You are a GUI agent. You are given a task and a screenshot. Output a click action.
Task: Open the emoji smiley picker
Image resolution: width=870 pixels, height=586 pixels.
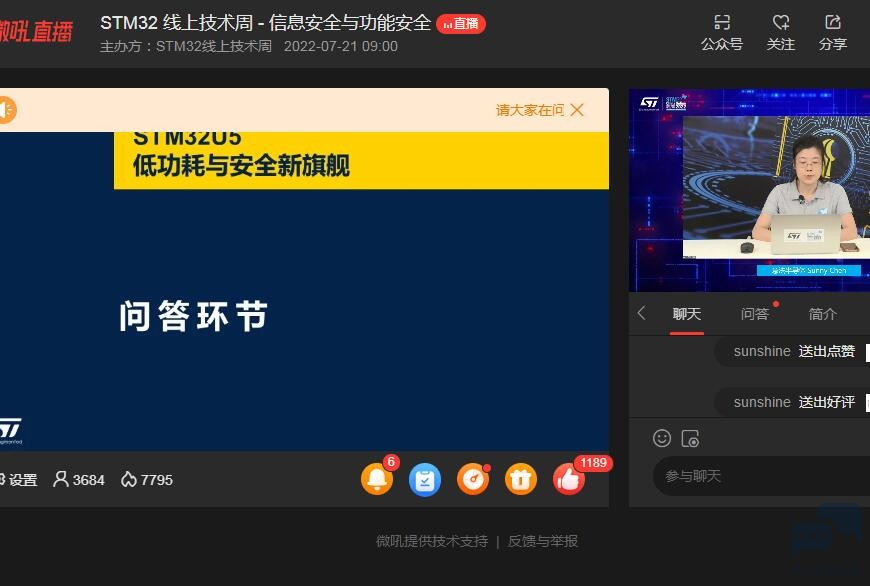[x=662, y=438]
